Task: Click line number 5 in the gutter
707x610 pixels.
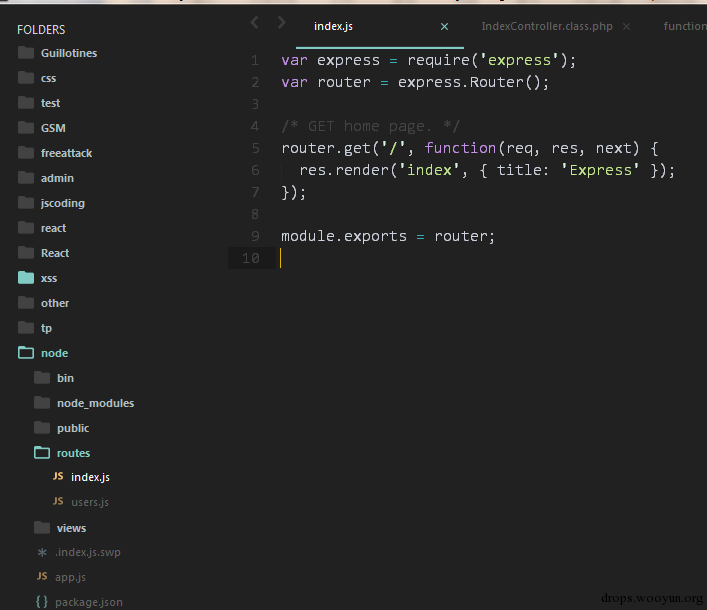Action: point(255,148)
